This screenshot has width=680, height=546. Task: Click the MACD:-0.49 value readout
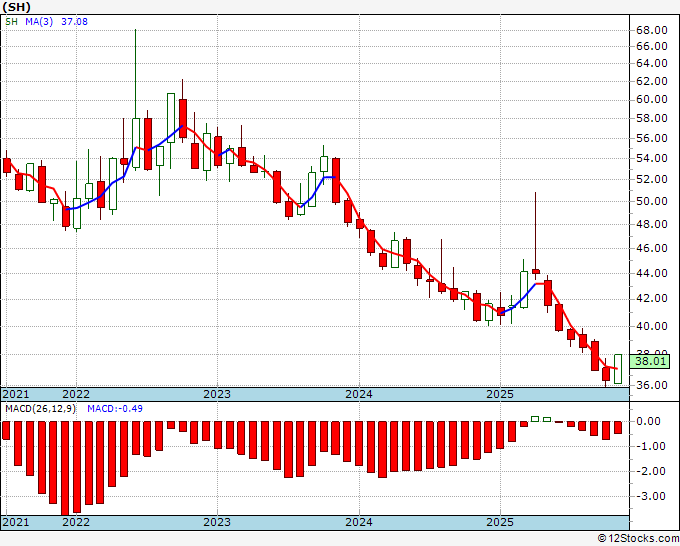(x=115, y=409)
